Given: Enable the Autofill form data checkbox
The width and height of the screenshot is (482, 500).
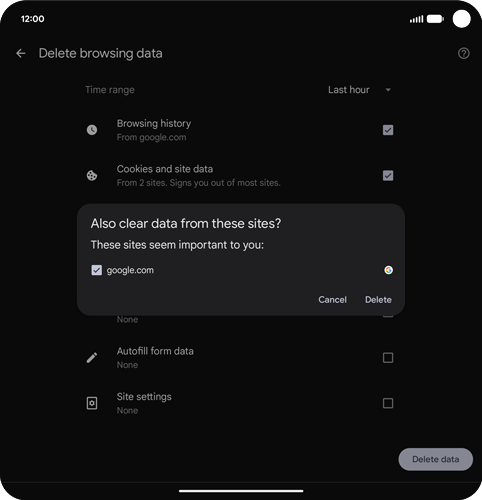Looking at the screenshot, I should pos(388,358).
